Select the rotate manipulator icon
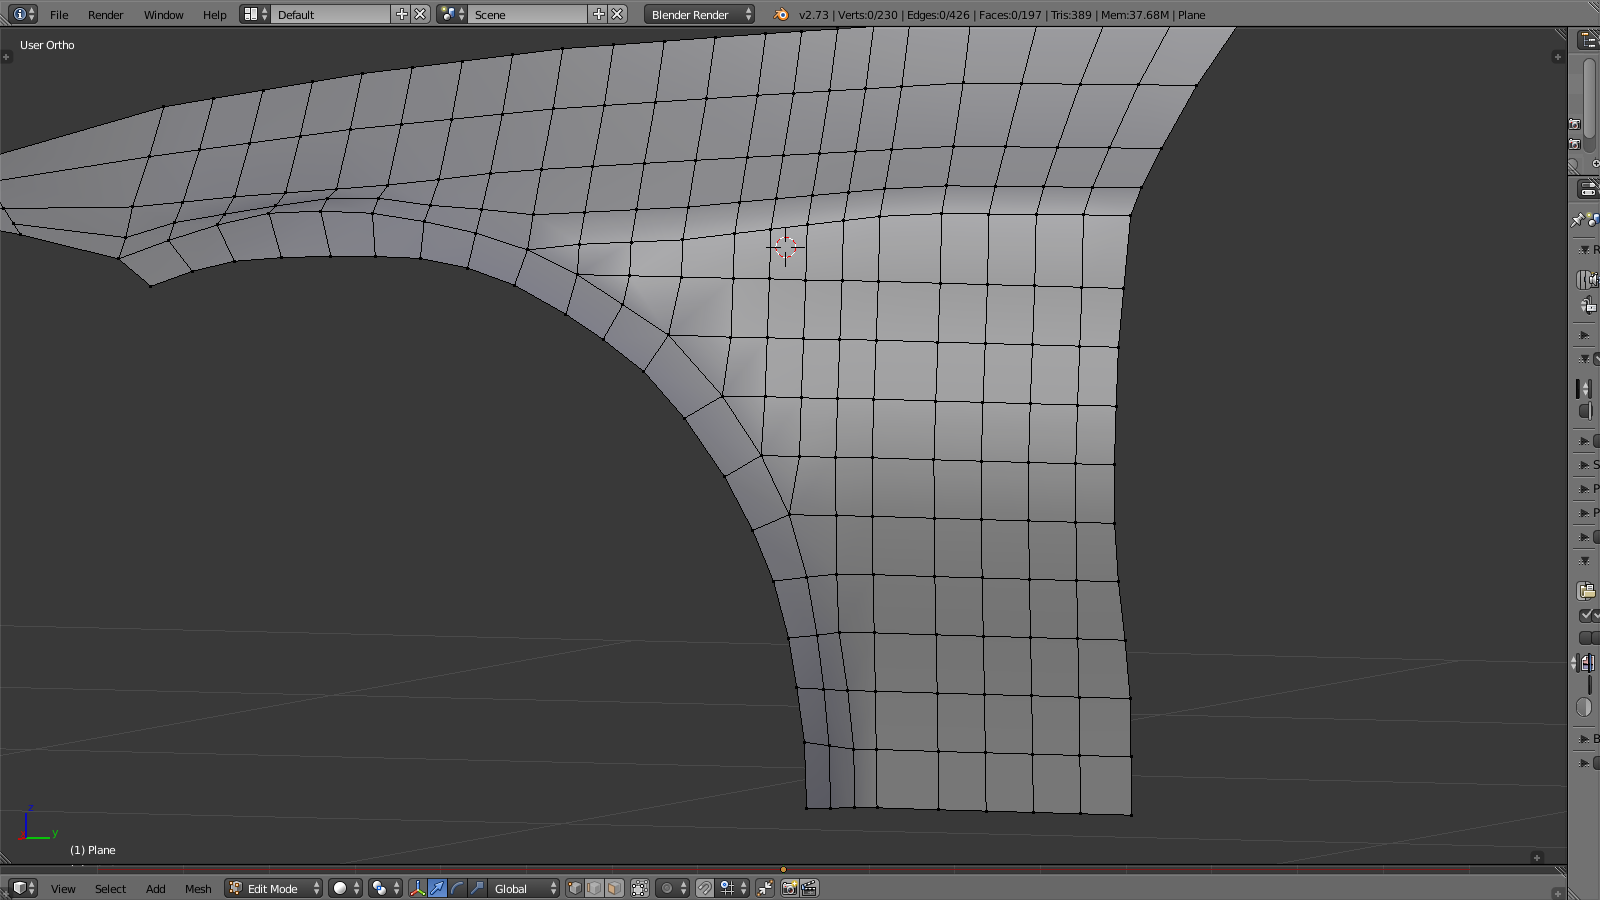 (x=457, y=888)
